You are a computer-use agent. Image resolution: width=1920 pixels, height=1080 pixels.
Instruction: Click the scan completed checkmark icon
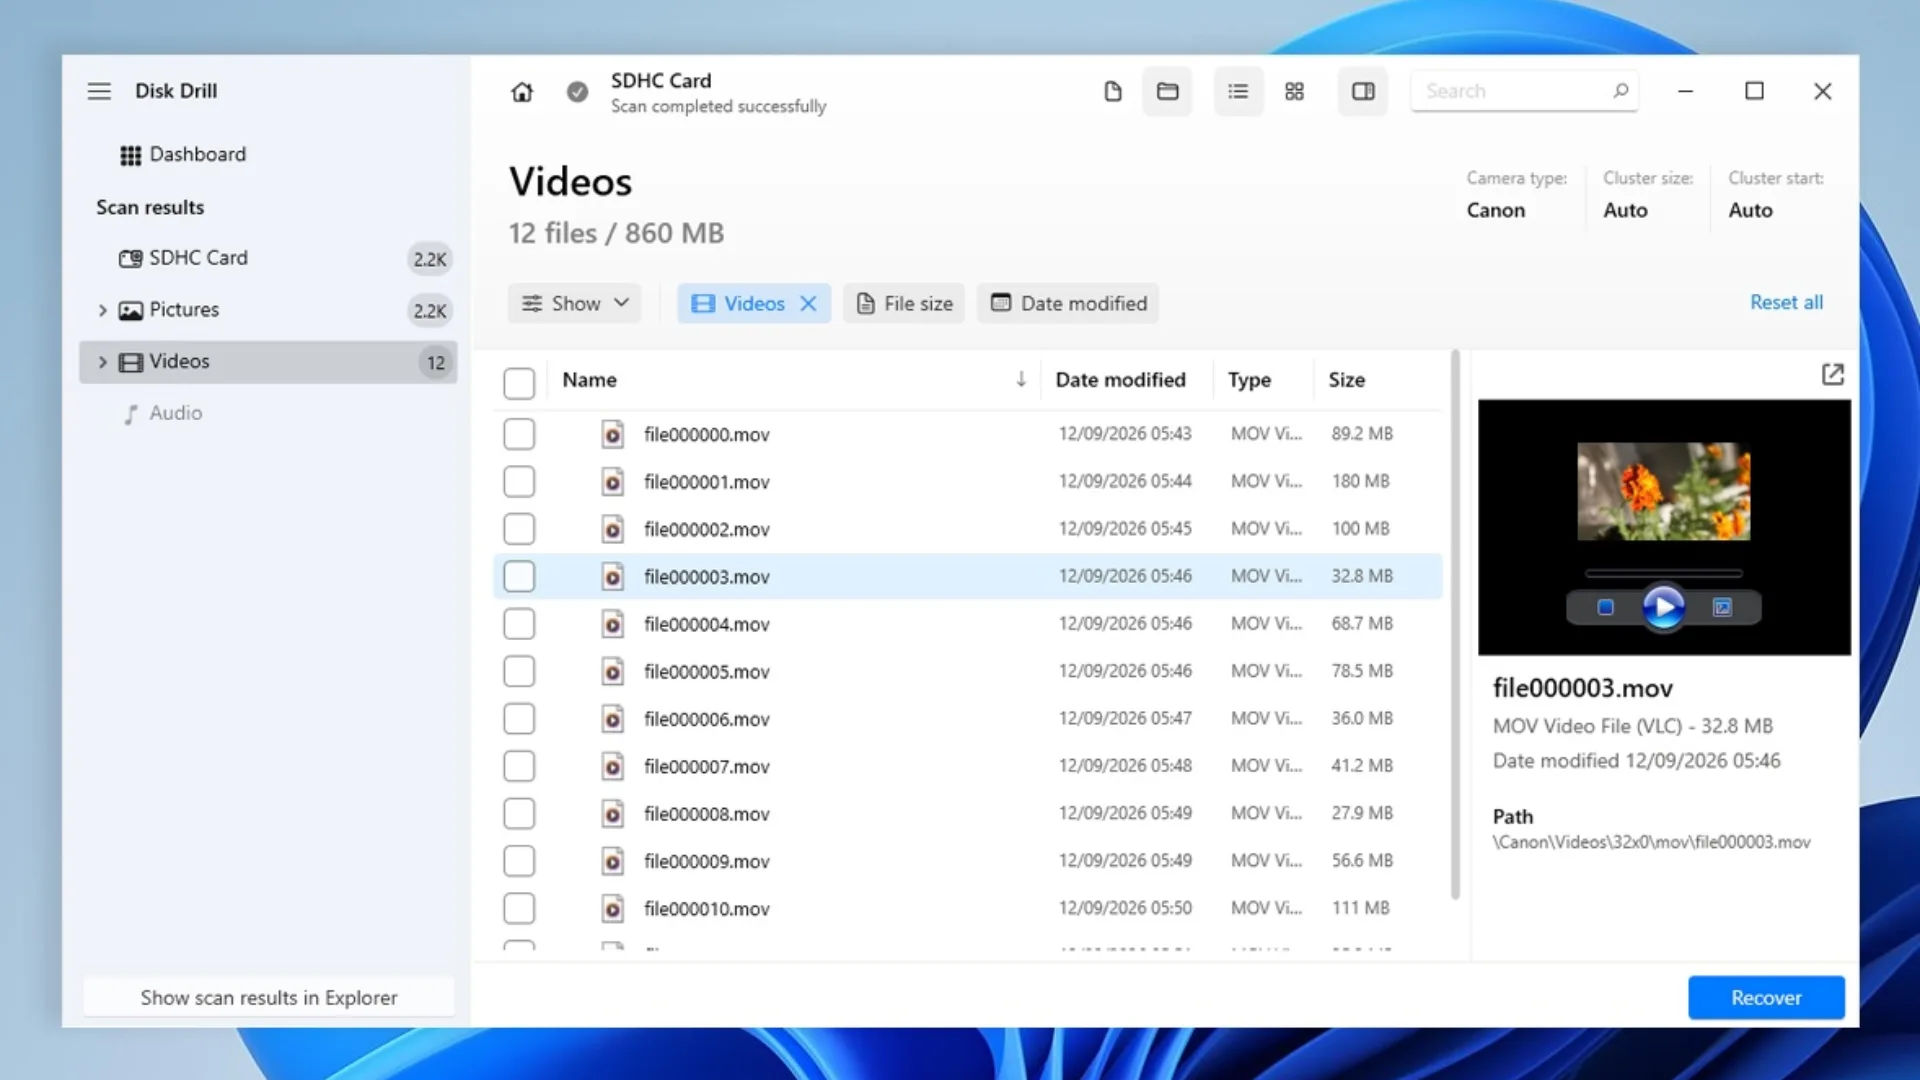point(577,92)
